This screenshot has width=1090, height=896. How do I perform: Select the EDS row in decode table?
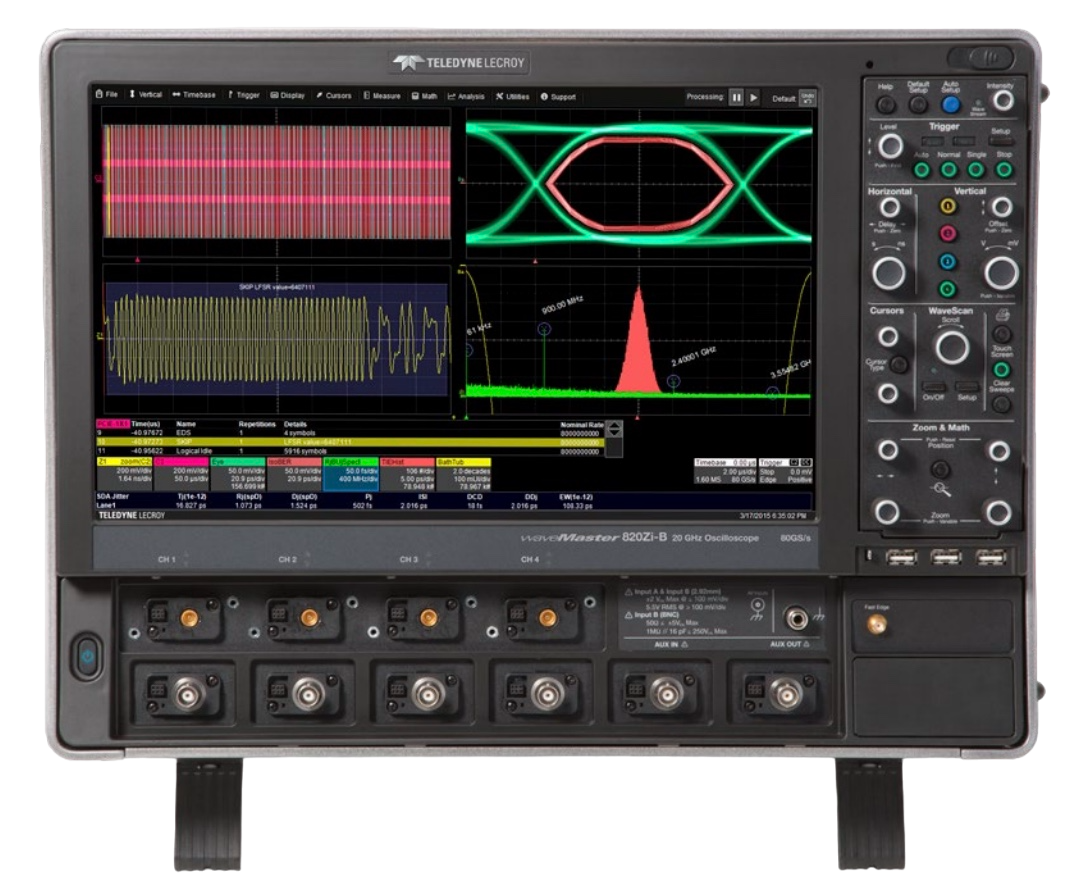[350, 433]
